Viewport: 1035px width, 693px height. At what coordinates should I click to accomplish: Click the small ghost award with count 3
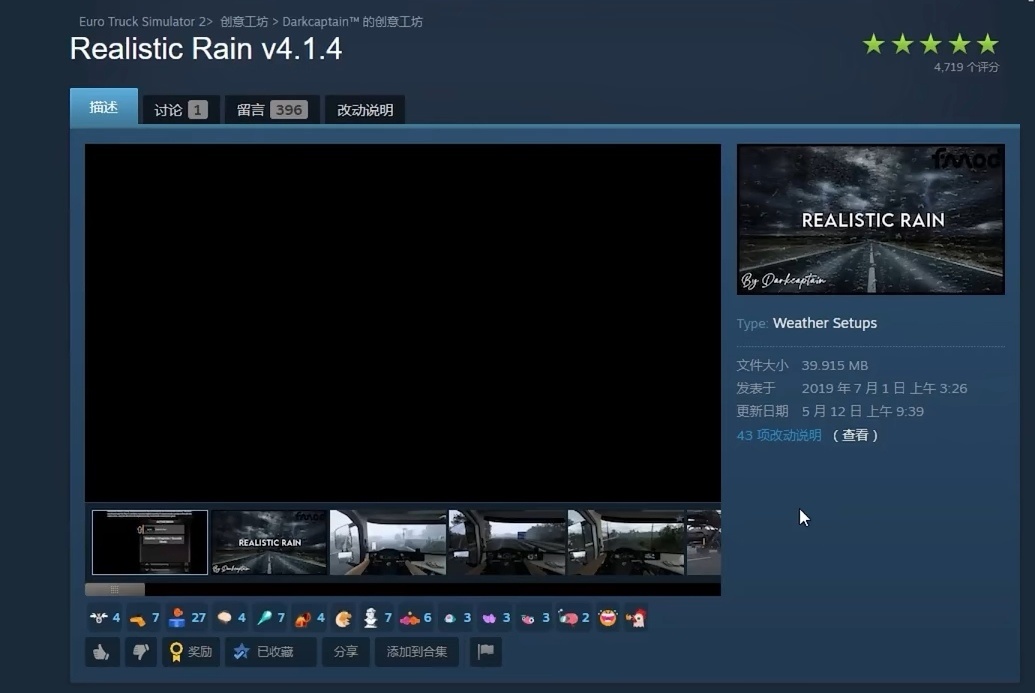coord(456,618)
